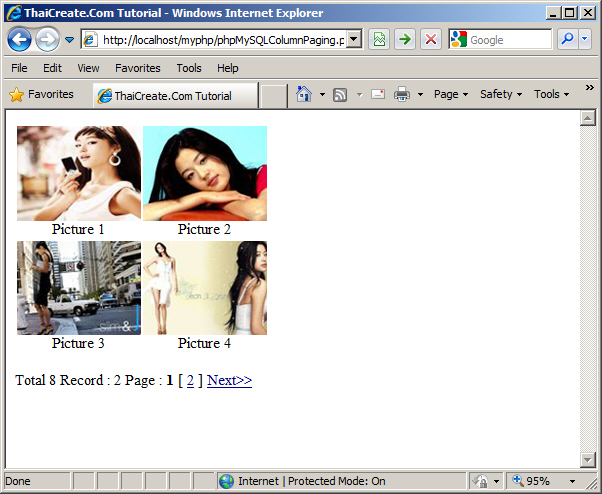
Task: Open the Help menu
Action: point(228,68)
